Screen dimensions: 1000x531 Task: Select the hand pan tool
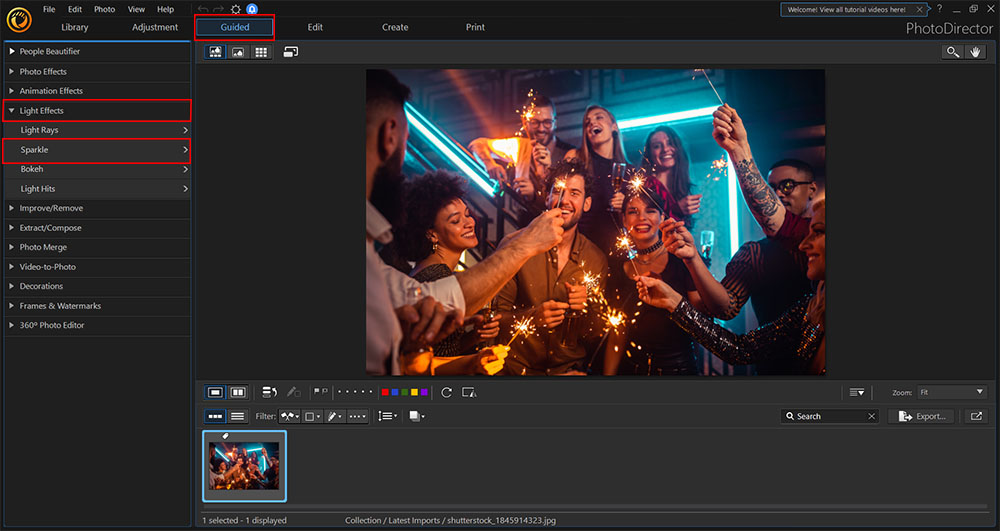[x=975, y=52]
